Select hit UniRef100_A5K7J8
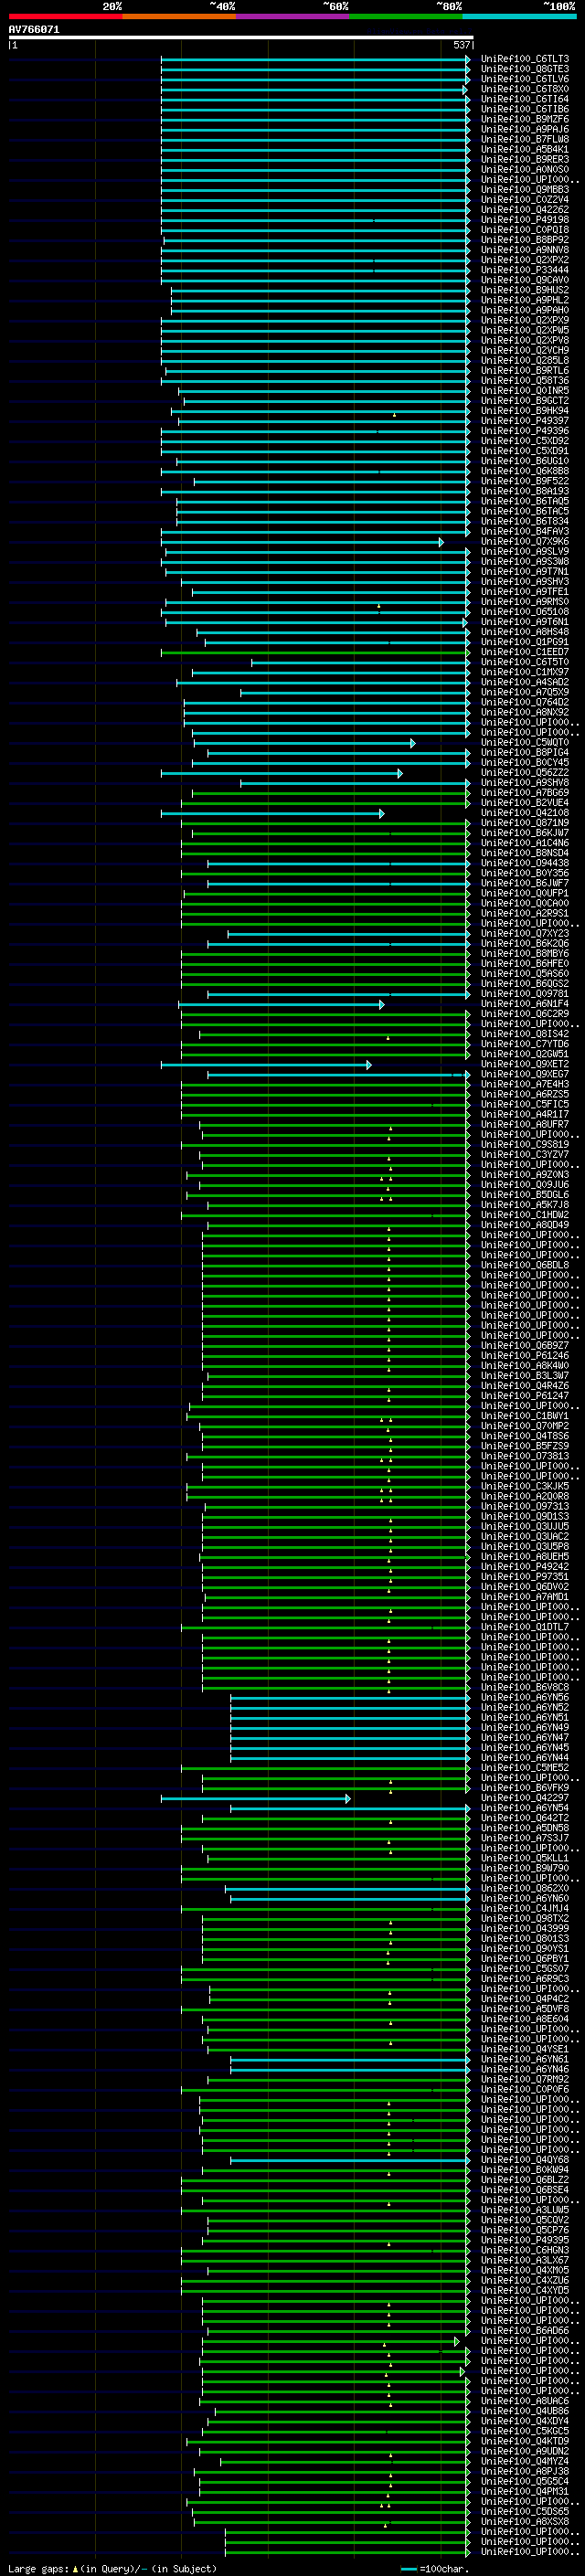585x2576 pixels. 525,1205
